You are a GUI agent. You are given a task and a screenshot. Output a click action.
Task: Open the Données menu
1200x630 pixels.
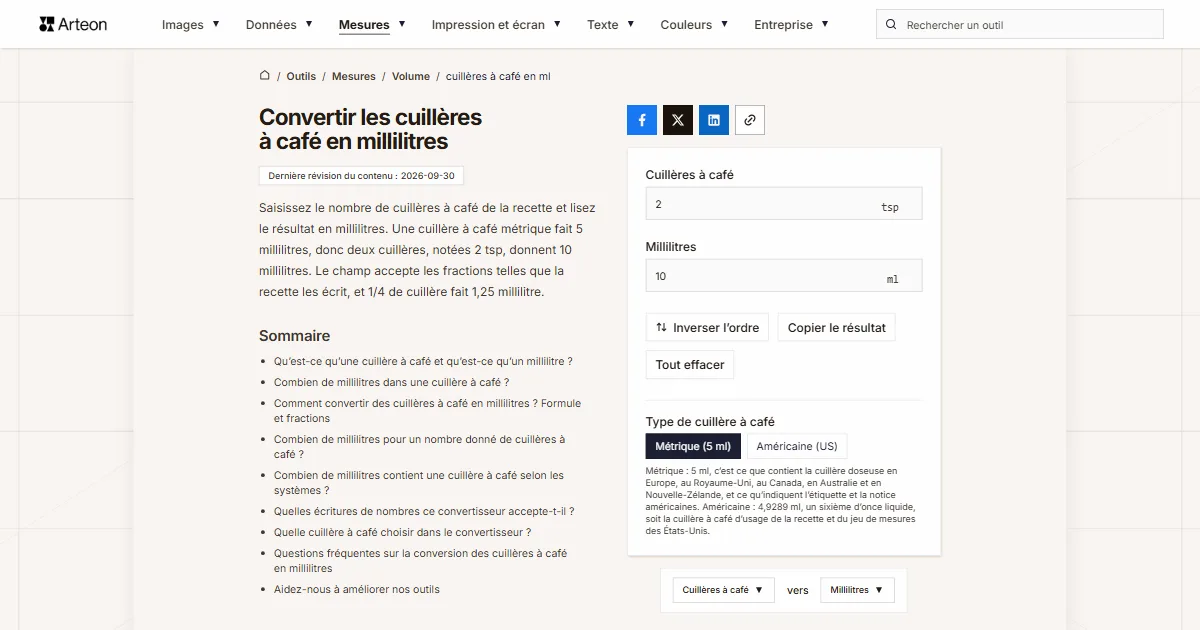tap(279, 25)
